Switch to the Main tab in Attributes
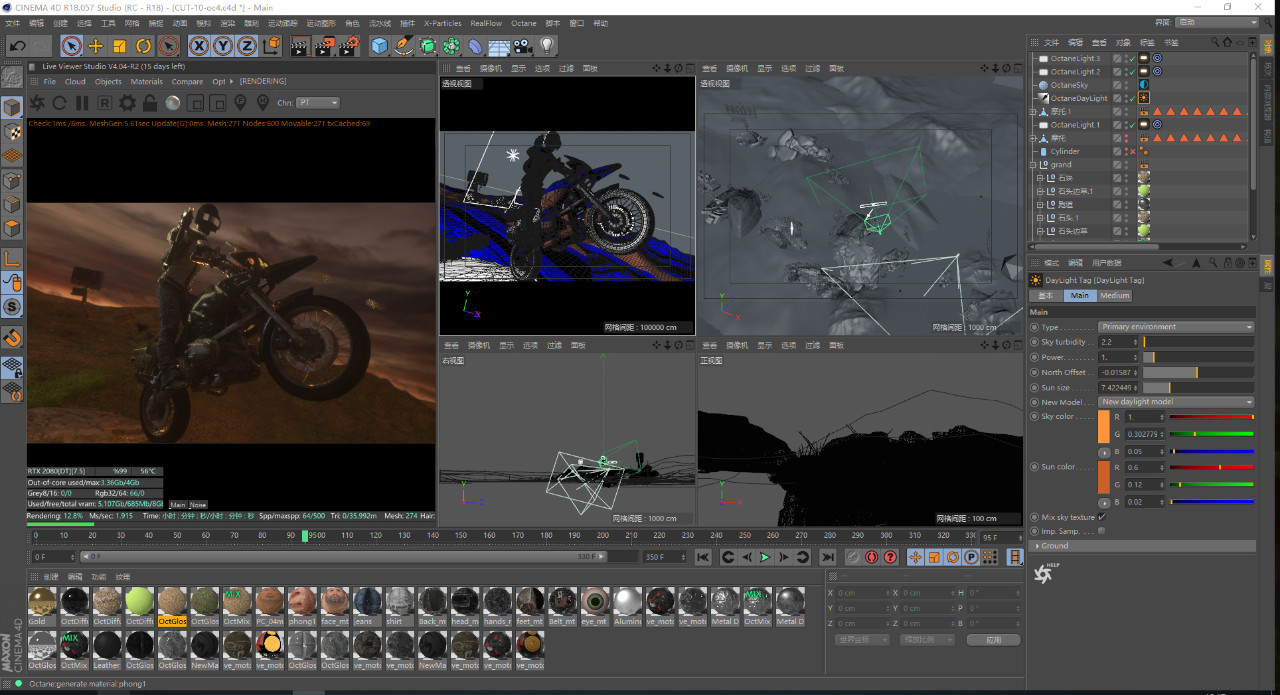Viewport: 1280px width, 695px height. pyautogui.click(x=1079, y=296)
